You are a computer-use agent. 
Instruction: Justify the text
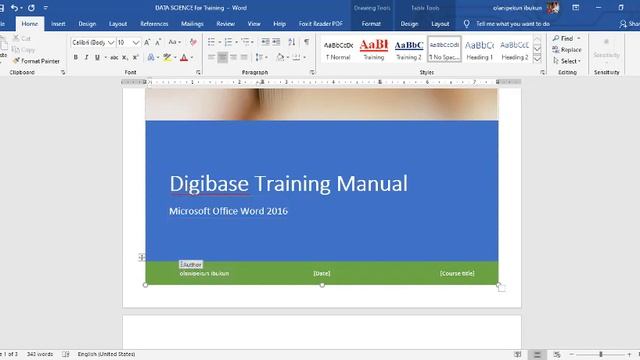pos(244,58)
